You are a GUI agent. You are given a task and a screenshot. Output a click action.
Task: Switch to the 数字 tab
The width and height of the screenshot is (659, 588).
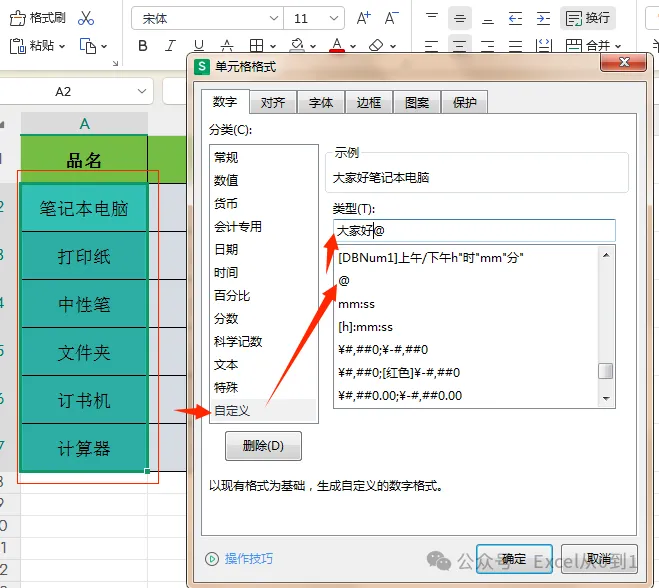coord(225,102)
